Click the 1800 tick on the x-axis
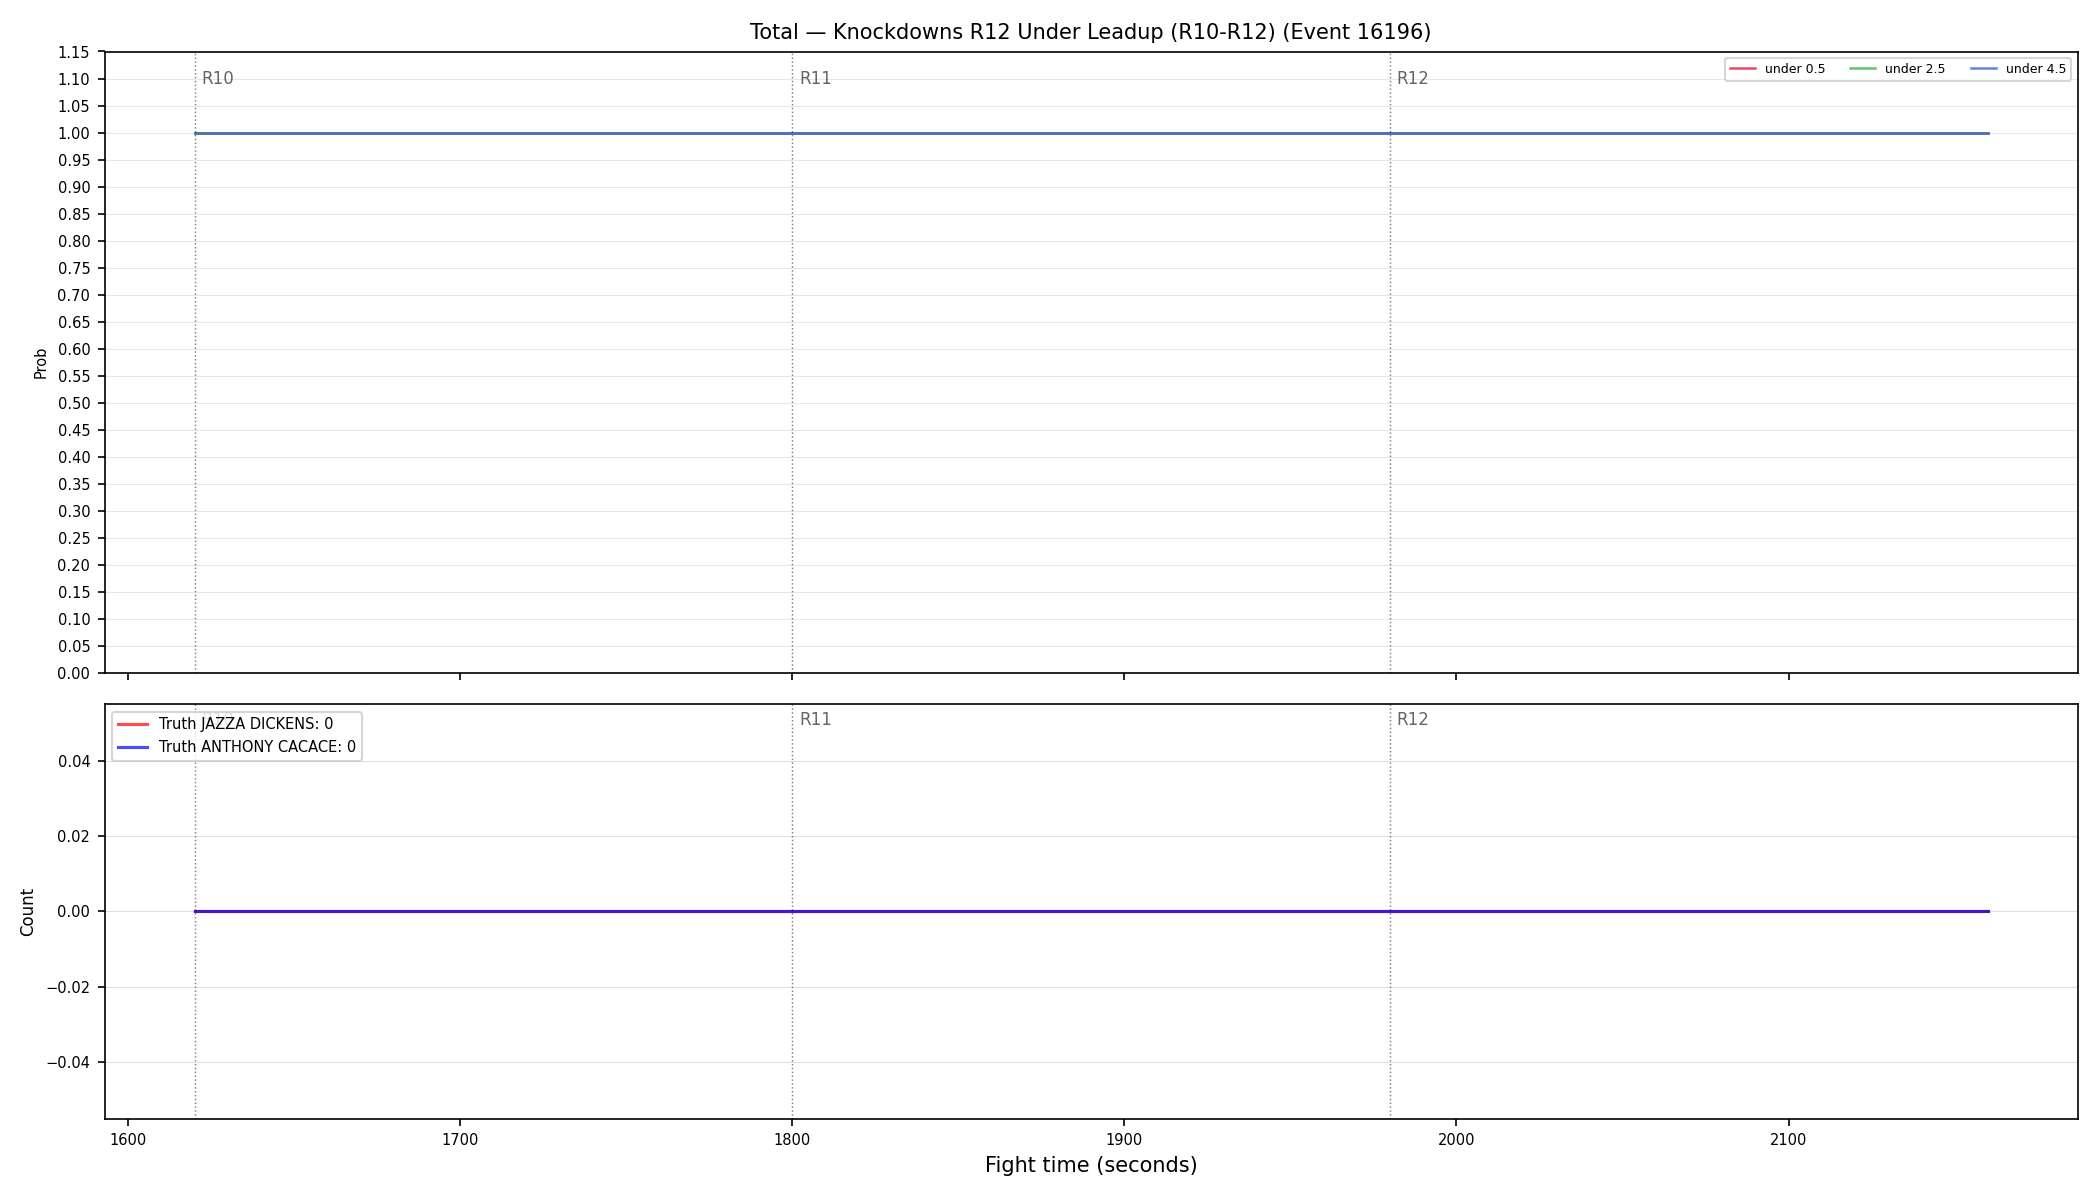 [792, 1140]
